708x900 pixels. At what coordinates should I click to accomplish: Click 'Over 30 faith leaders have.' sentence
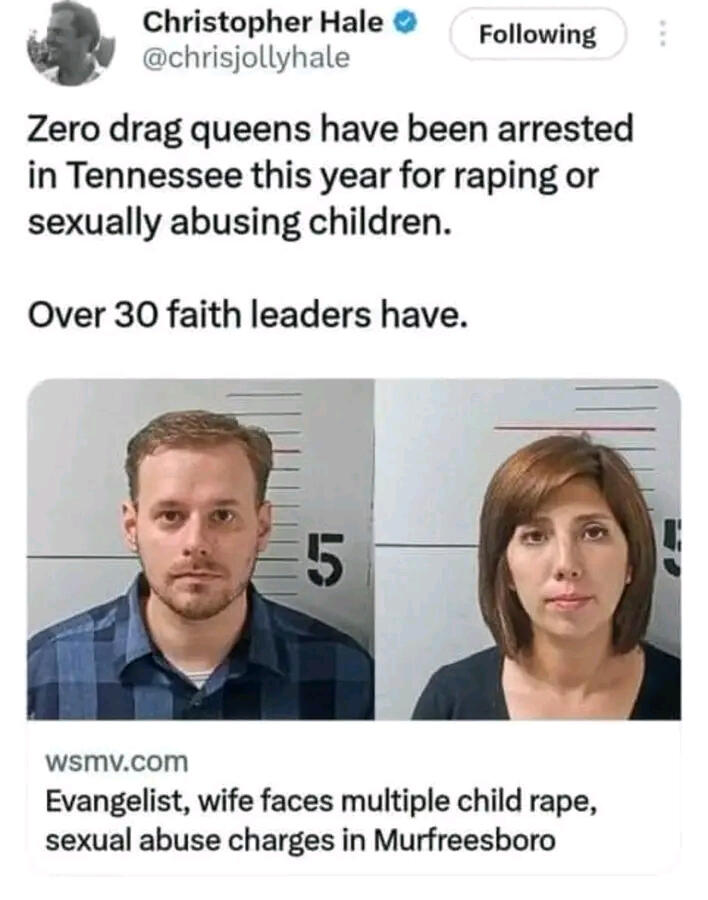pos(248,315)
